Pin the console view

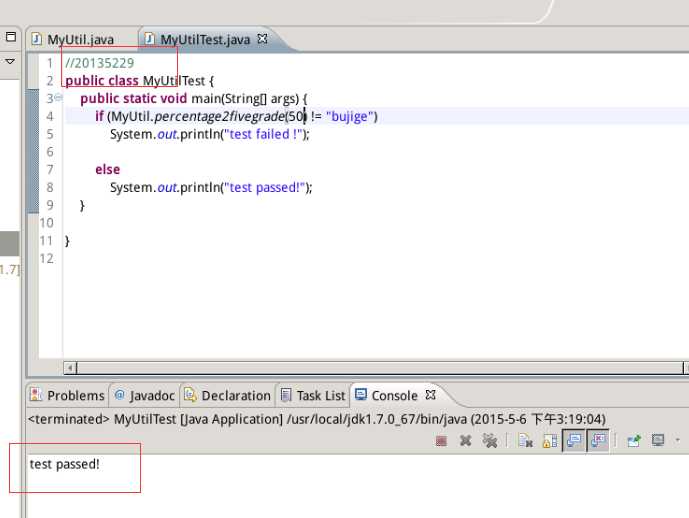(x=634, y=441)
